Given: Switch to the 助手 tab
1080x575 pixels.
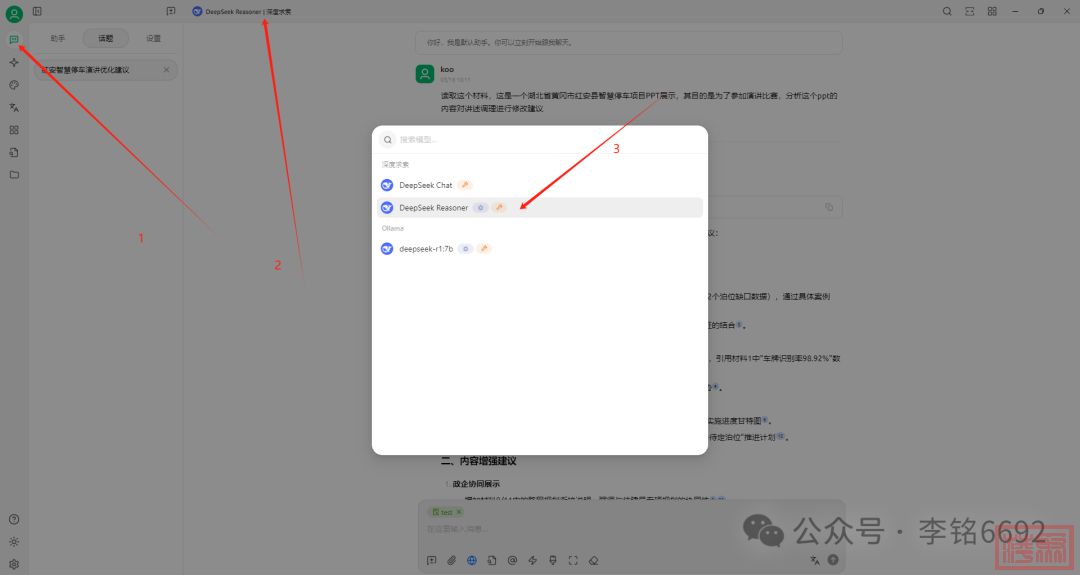Looking at the screenshot, I should [58, 39].
